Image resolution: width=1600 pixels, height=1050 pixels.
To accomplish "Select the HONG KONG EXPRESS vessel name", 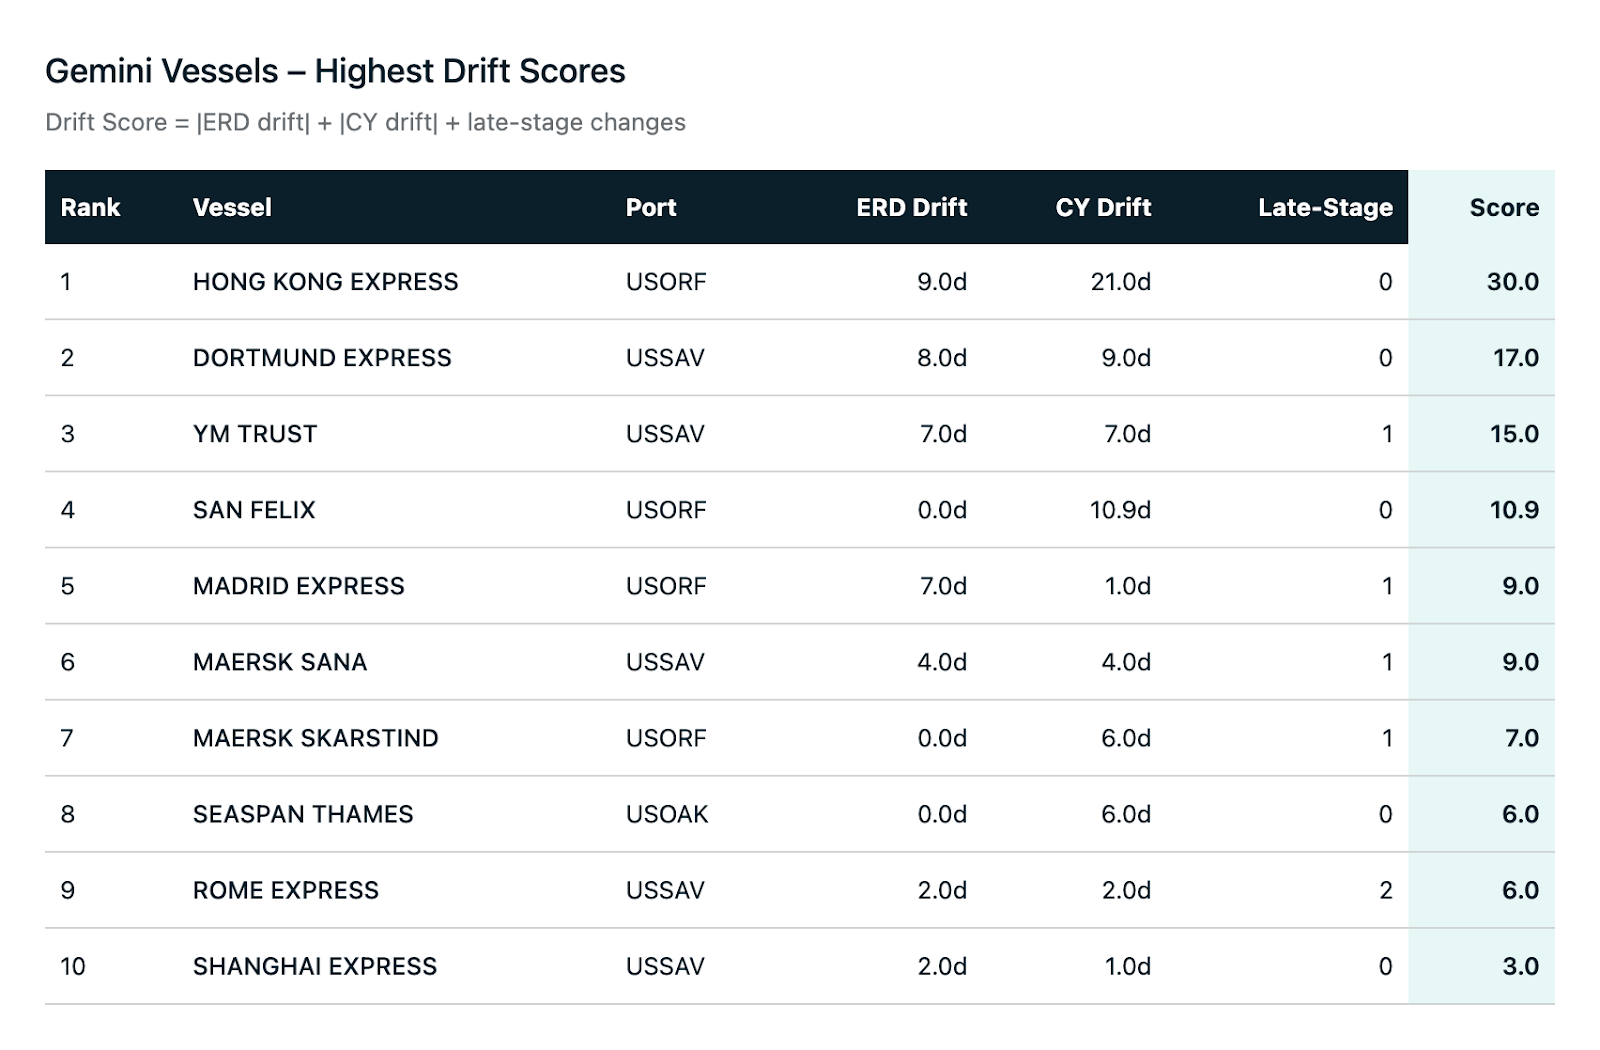I will (325, 282).
